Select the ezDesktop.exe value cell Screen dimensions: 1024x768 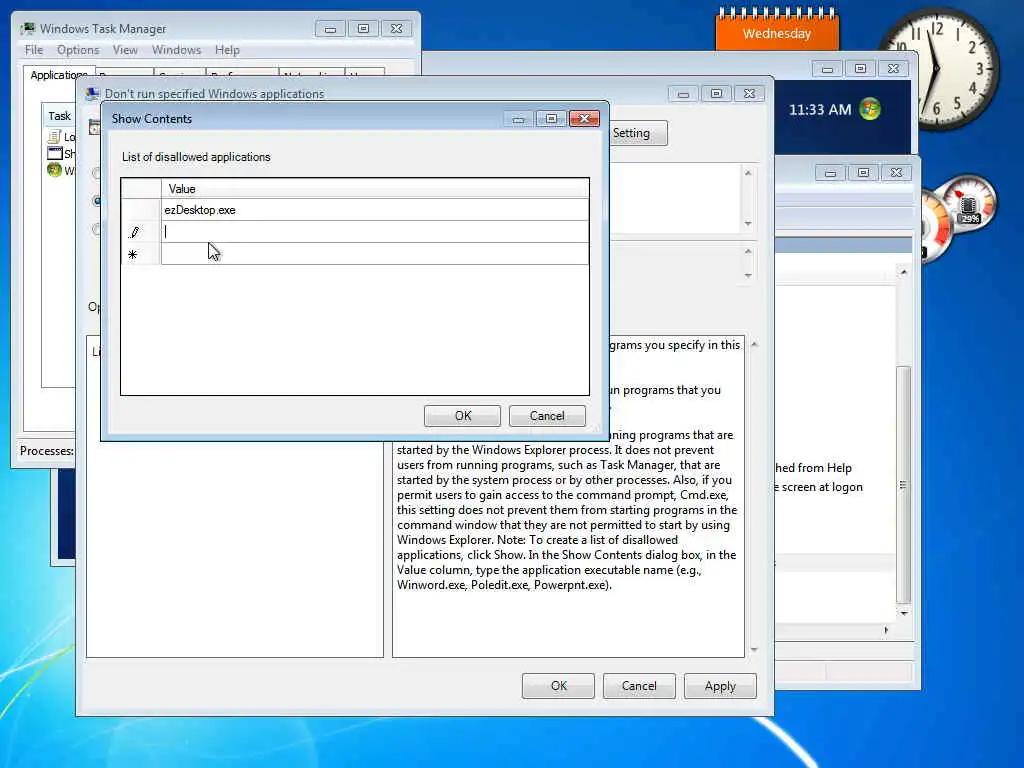point(375,210)
